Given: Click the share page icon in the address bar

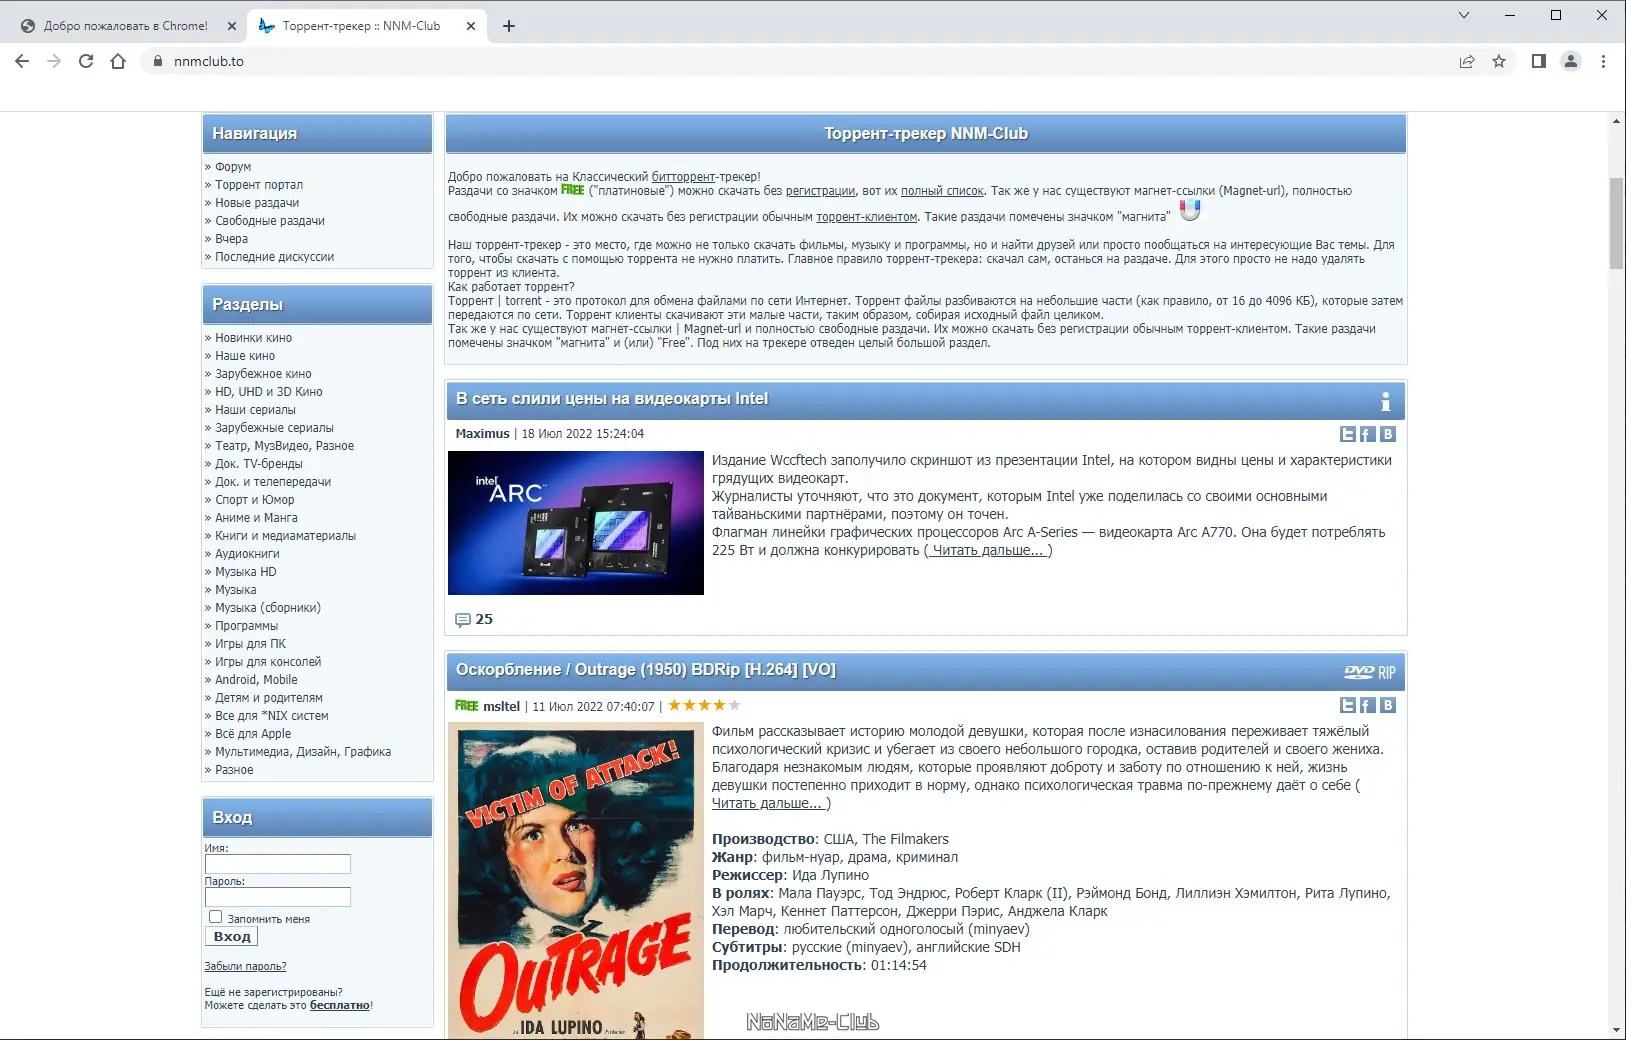Looking at the screenshot, I should point(1467,61).
